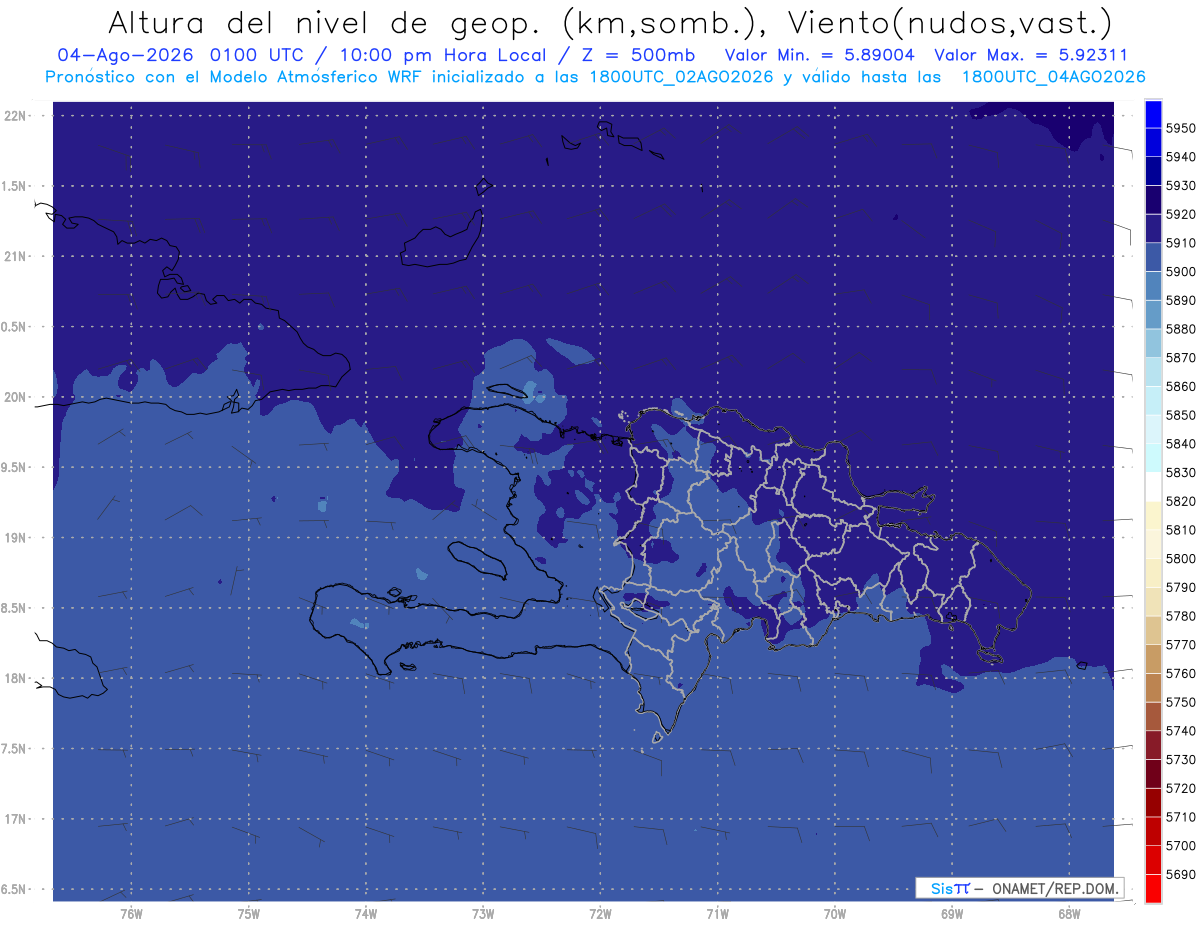Click the '5710' legend value

(x=1180, y=817)
